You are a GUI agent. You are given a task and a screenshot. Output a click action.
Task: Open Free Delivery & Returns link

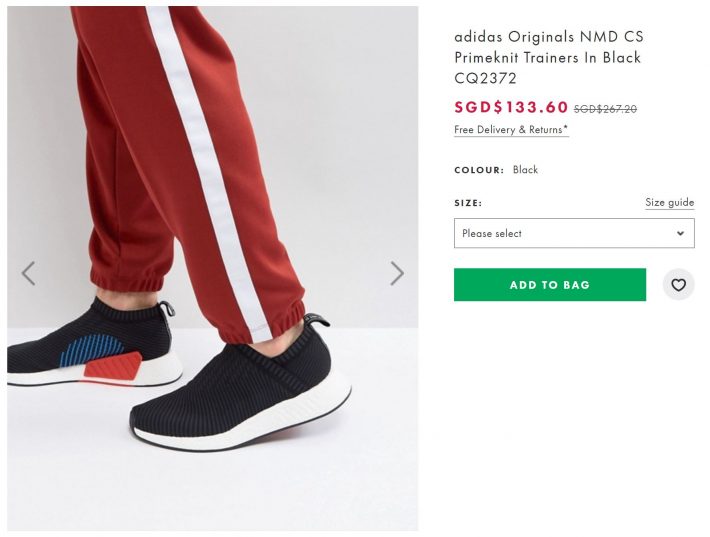point(511,130)
